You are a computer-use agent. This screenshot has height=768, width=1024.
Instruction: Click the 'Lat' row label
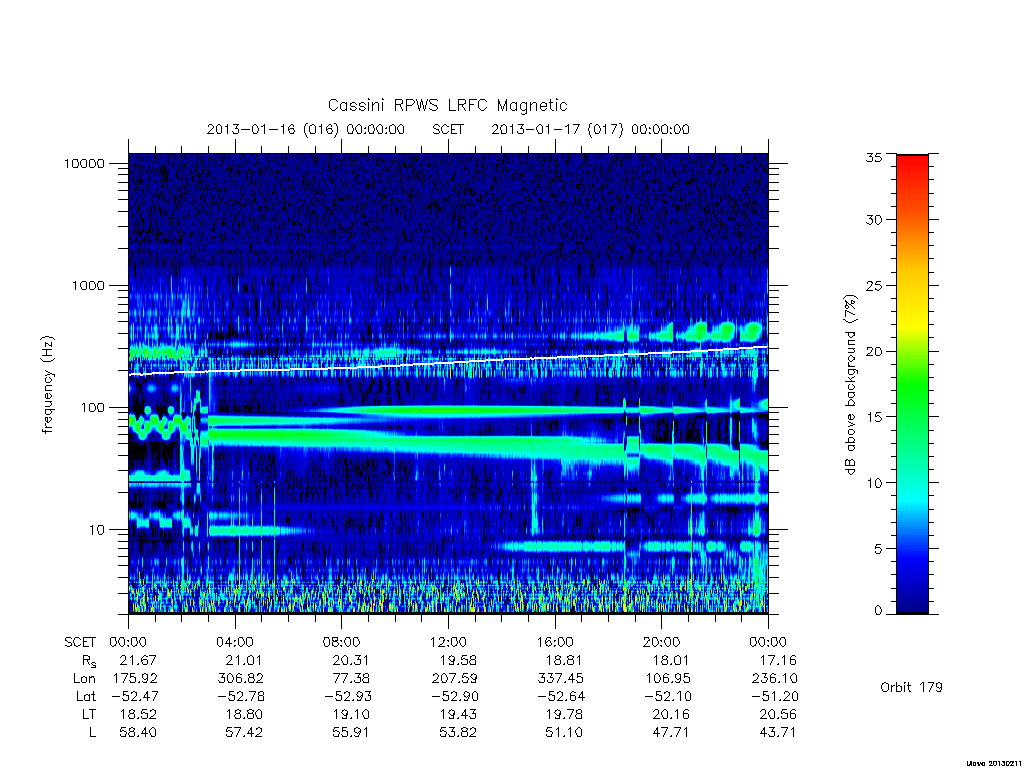point(86,696)
